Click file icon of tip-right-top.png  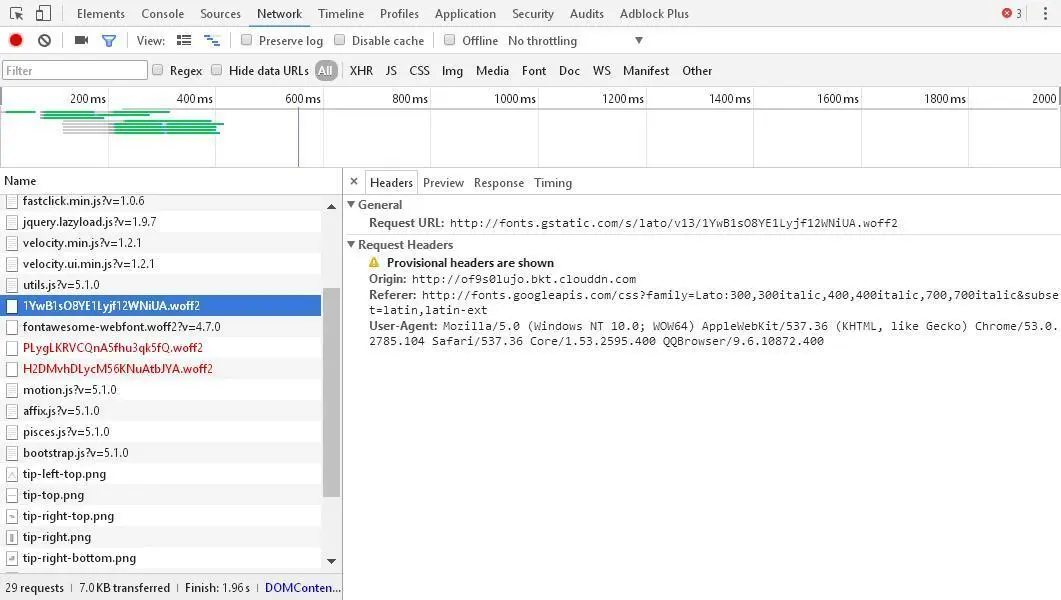tap(12, 516)
